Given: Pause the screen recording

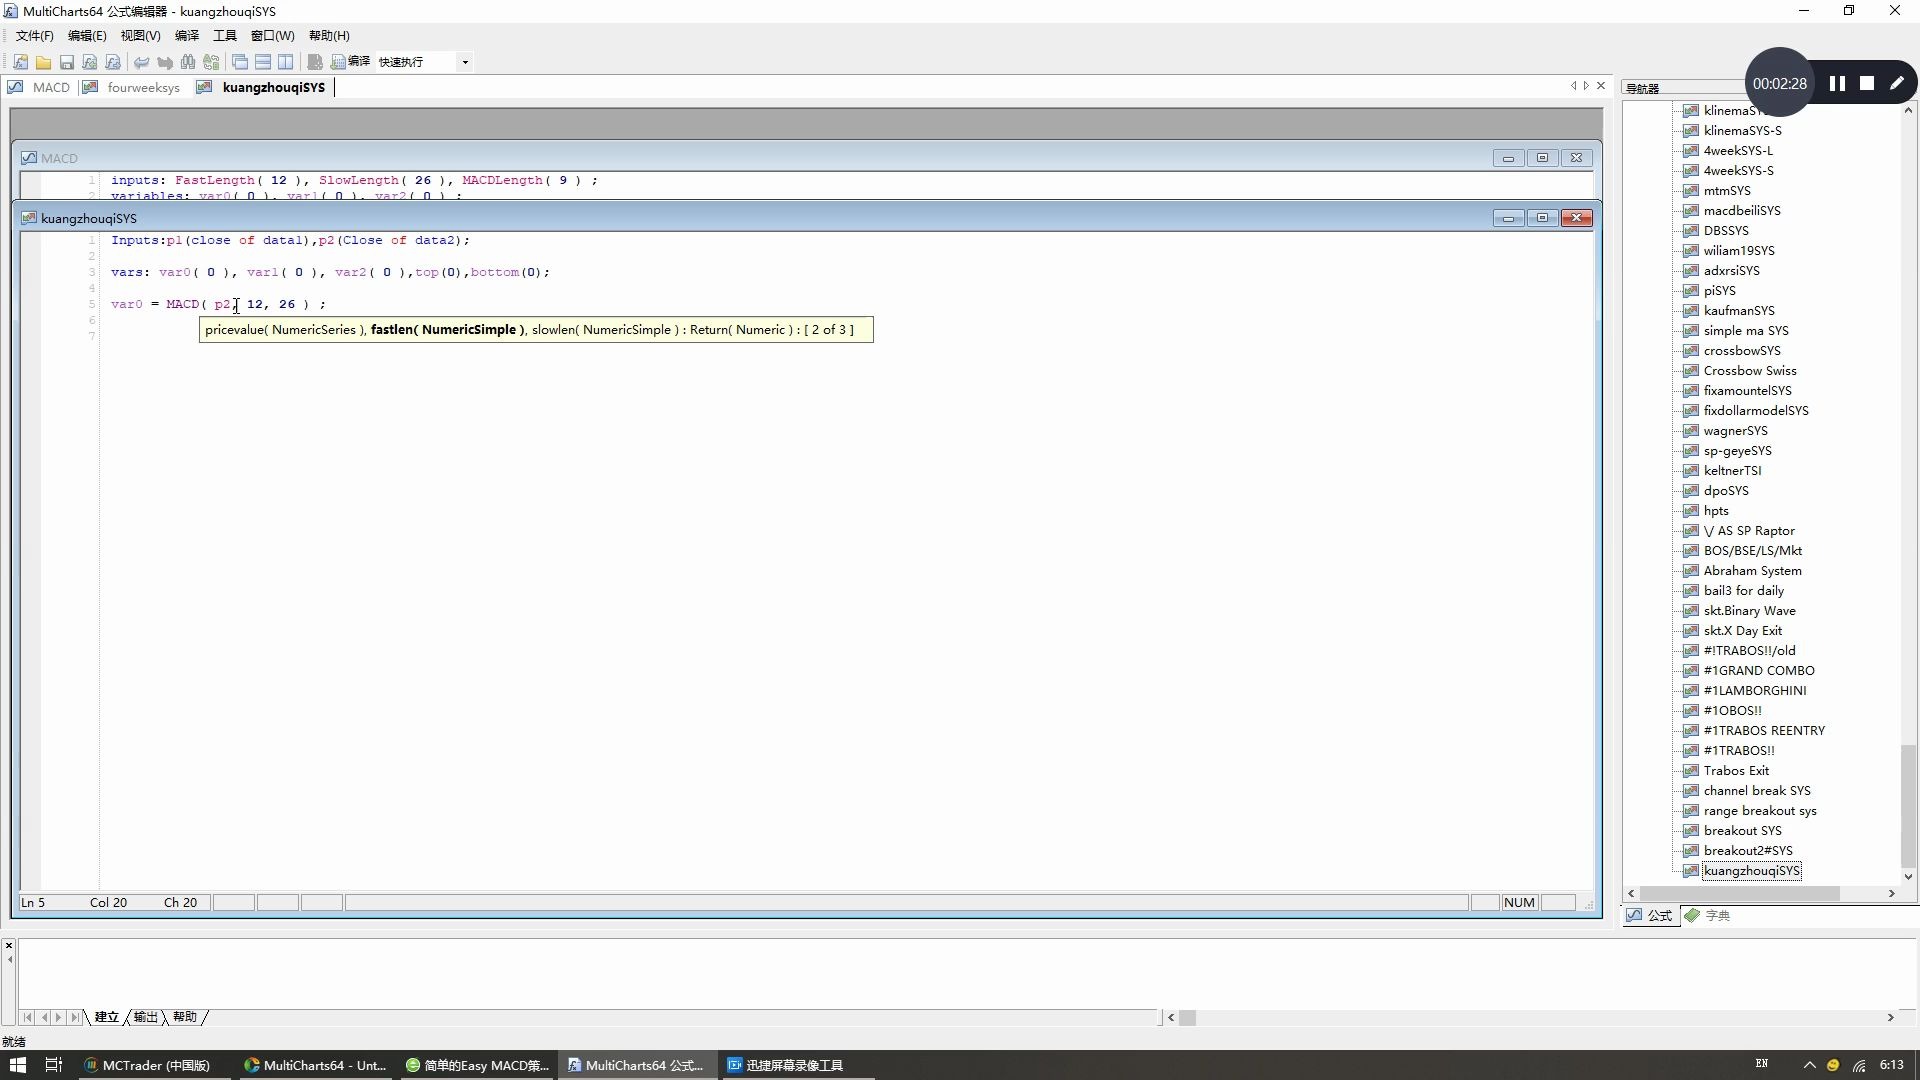Looking at the screenshot, I should (1837, 84).
